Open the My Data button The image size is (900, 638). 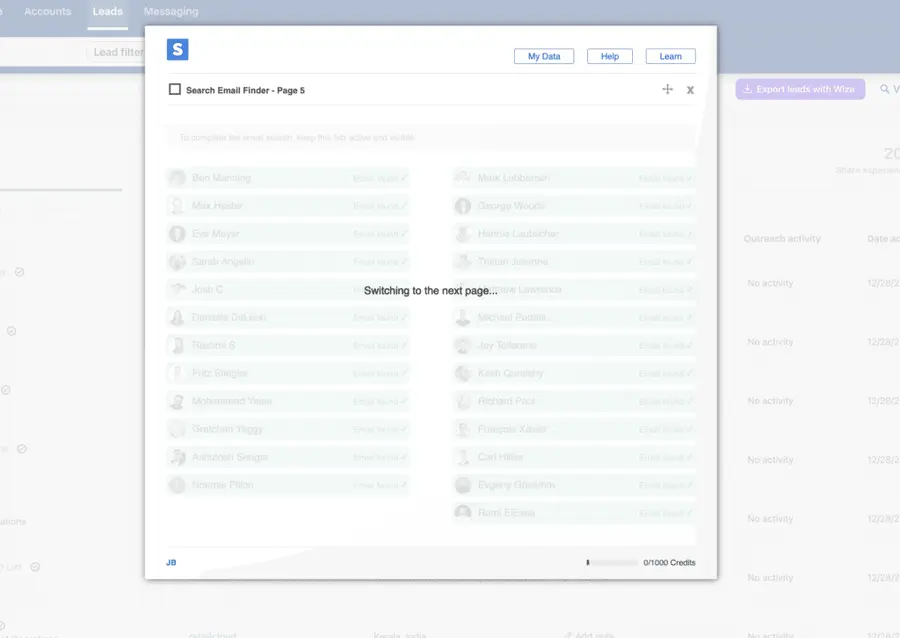pyautogui.click(x=544, y=56)
